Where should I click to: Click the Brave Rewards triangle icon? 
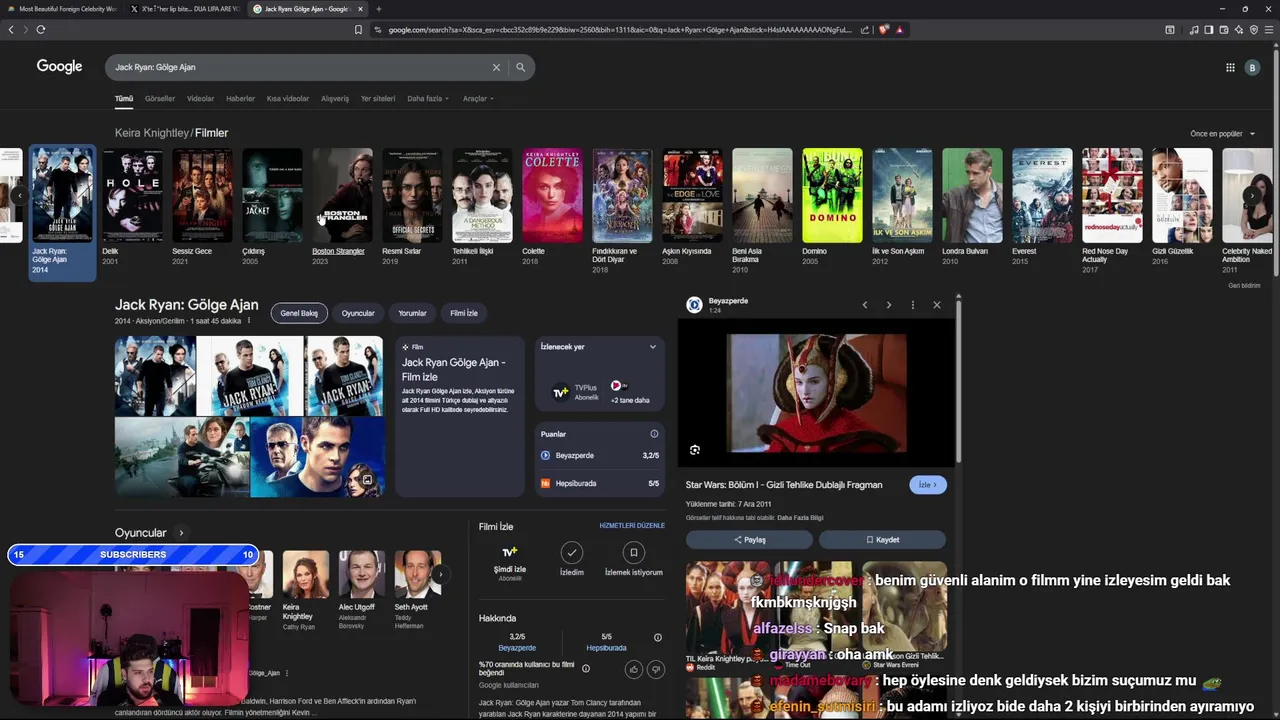click(x=899, y=30)
